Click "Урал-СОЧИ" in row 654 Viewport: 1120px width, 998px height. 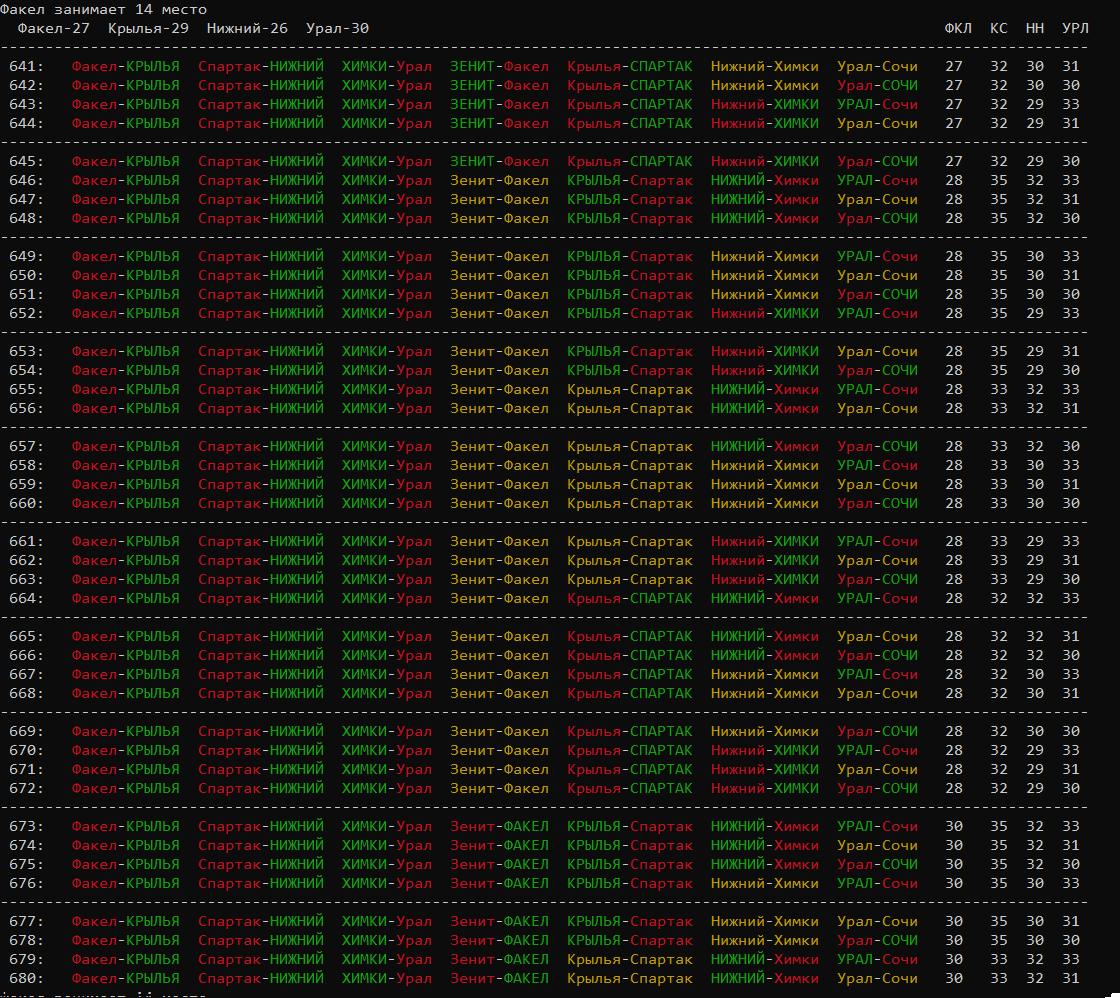[x=877, y=370]
